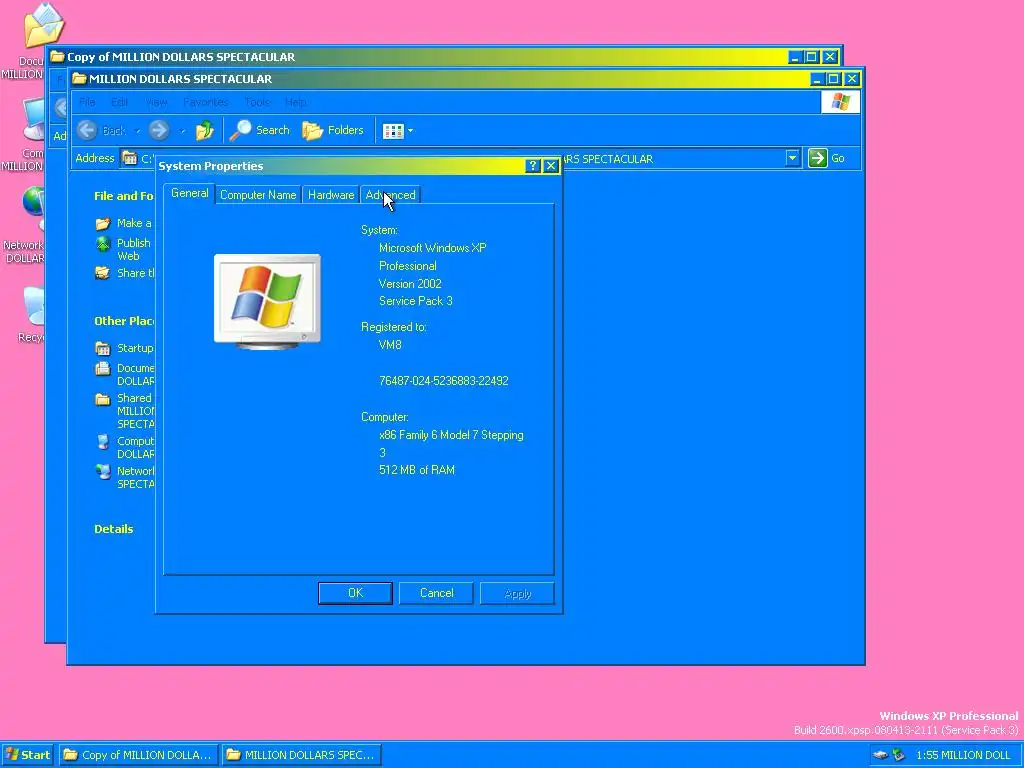Open Shared folder link under Other Places

pos(135,411)
